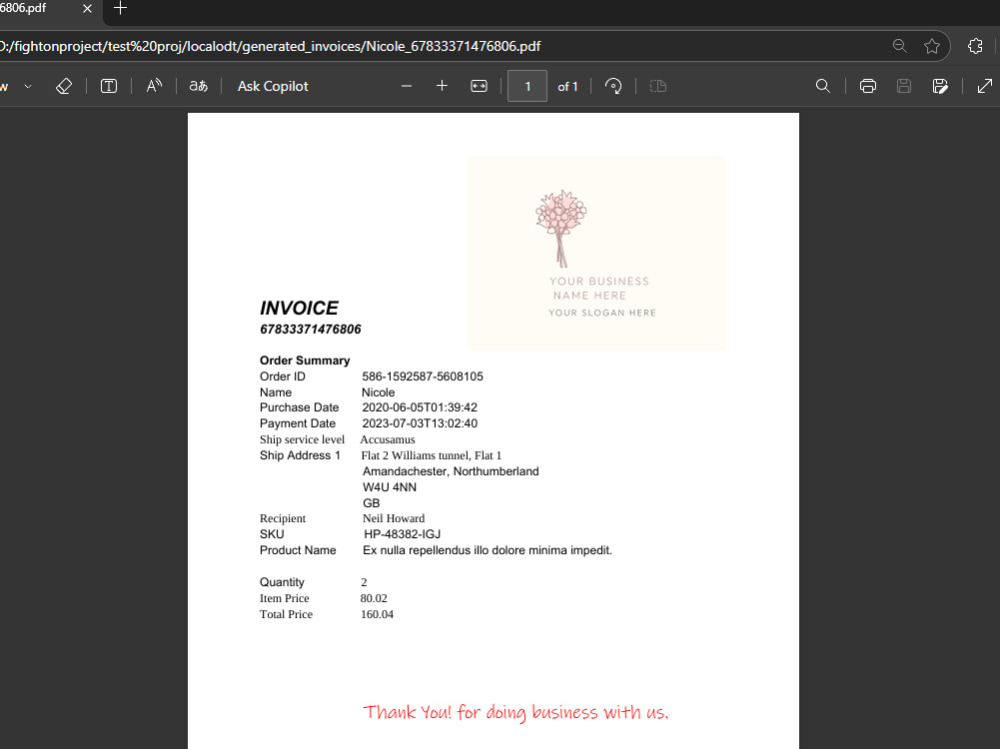Screen dimensions: 1000x749
Task: Open the browser extensions puzzle icon
Action: (975, 46)
